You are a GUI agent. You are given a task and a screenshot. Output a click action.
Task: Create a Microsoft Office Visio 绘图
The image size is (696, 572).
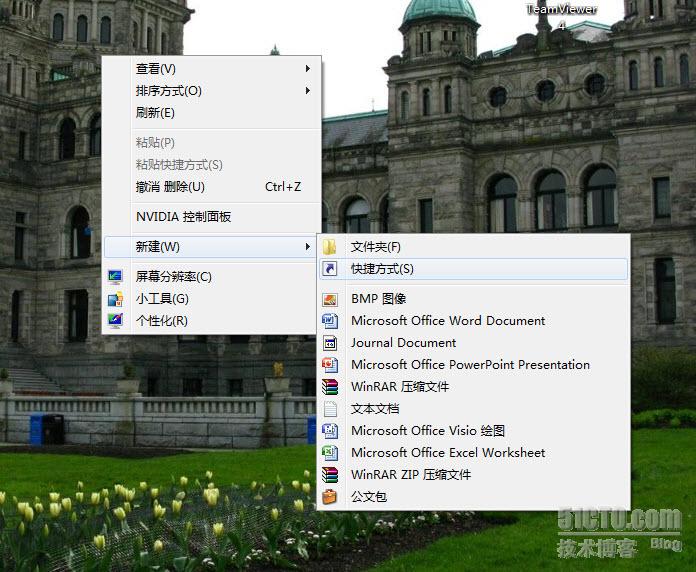474,430
